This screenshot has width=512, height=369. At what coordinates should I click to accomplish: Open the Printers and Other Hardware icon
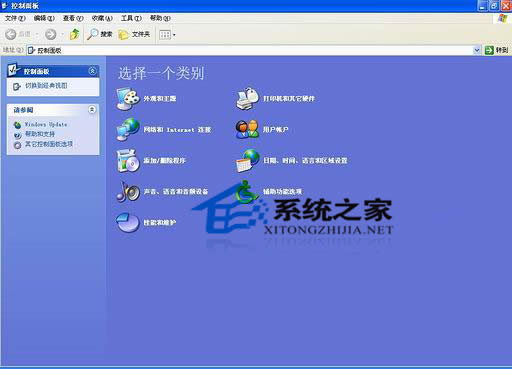(247, 99)
